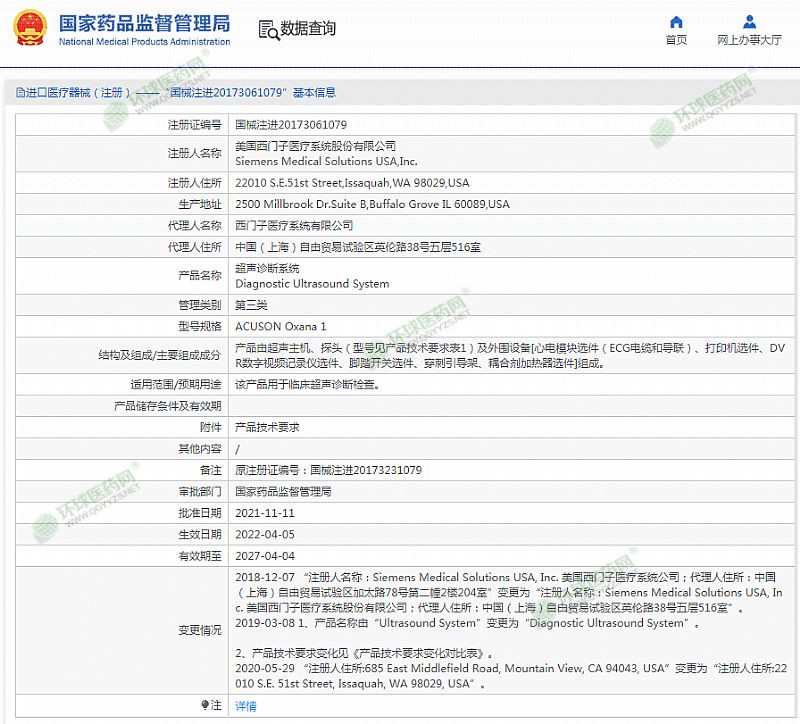Image resolution: width=800 pixels, height=724 pixels.
Task: Open the 首页 home page link
Action: (x=676, y=41)
